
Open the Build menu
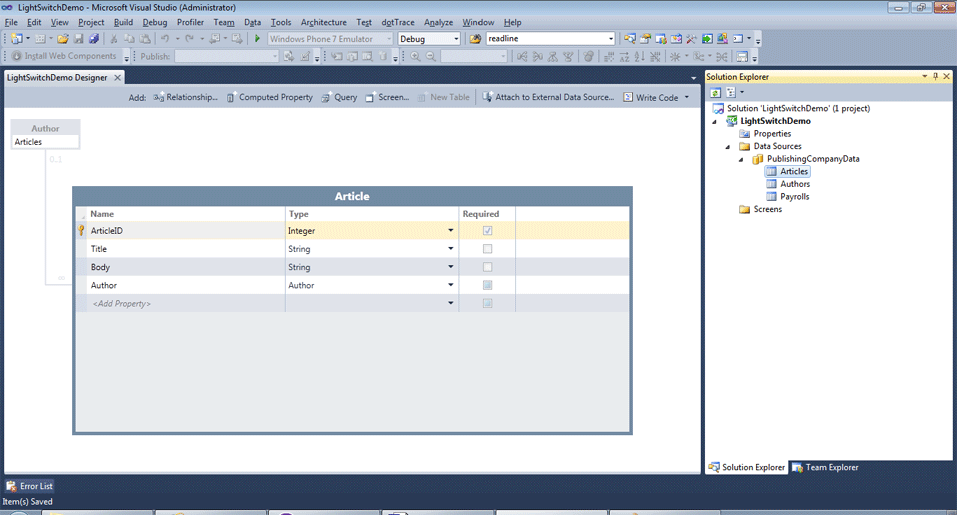(x=123, y=22)
